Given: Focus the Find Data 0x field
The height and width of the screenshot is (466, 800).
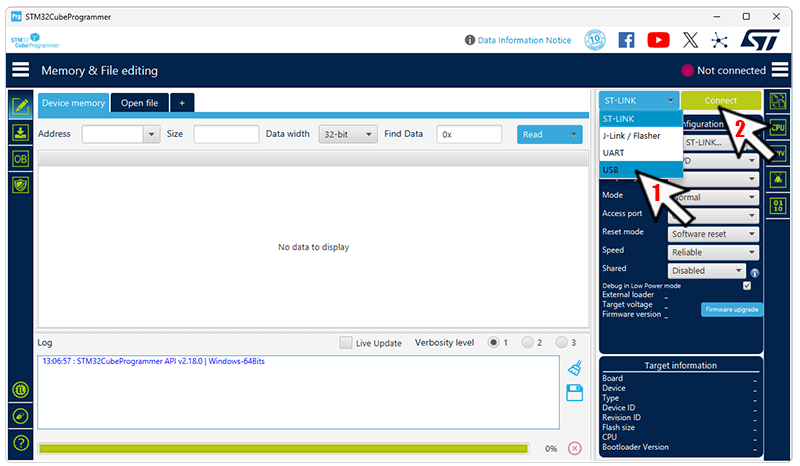Looking at the screenshot, I should [469, 134].
